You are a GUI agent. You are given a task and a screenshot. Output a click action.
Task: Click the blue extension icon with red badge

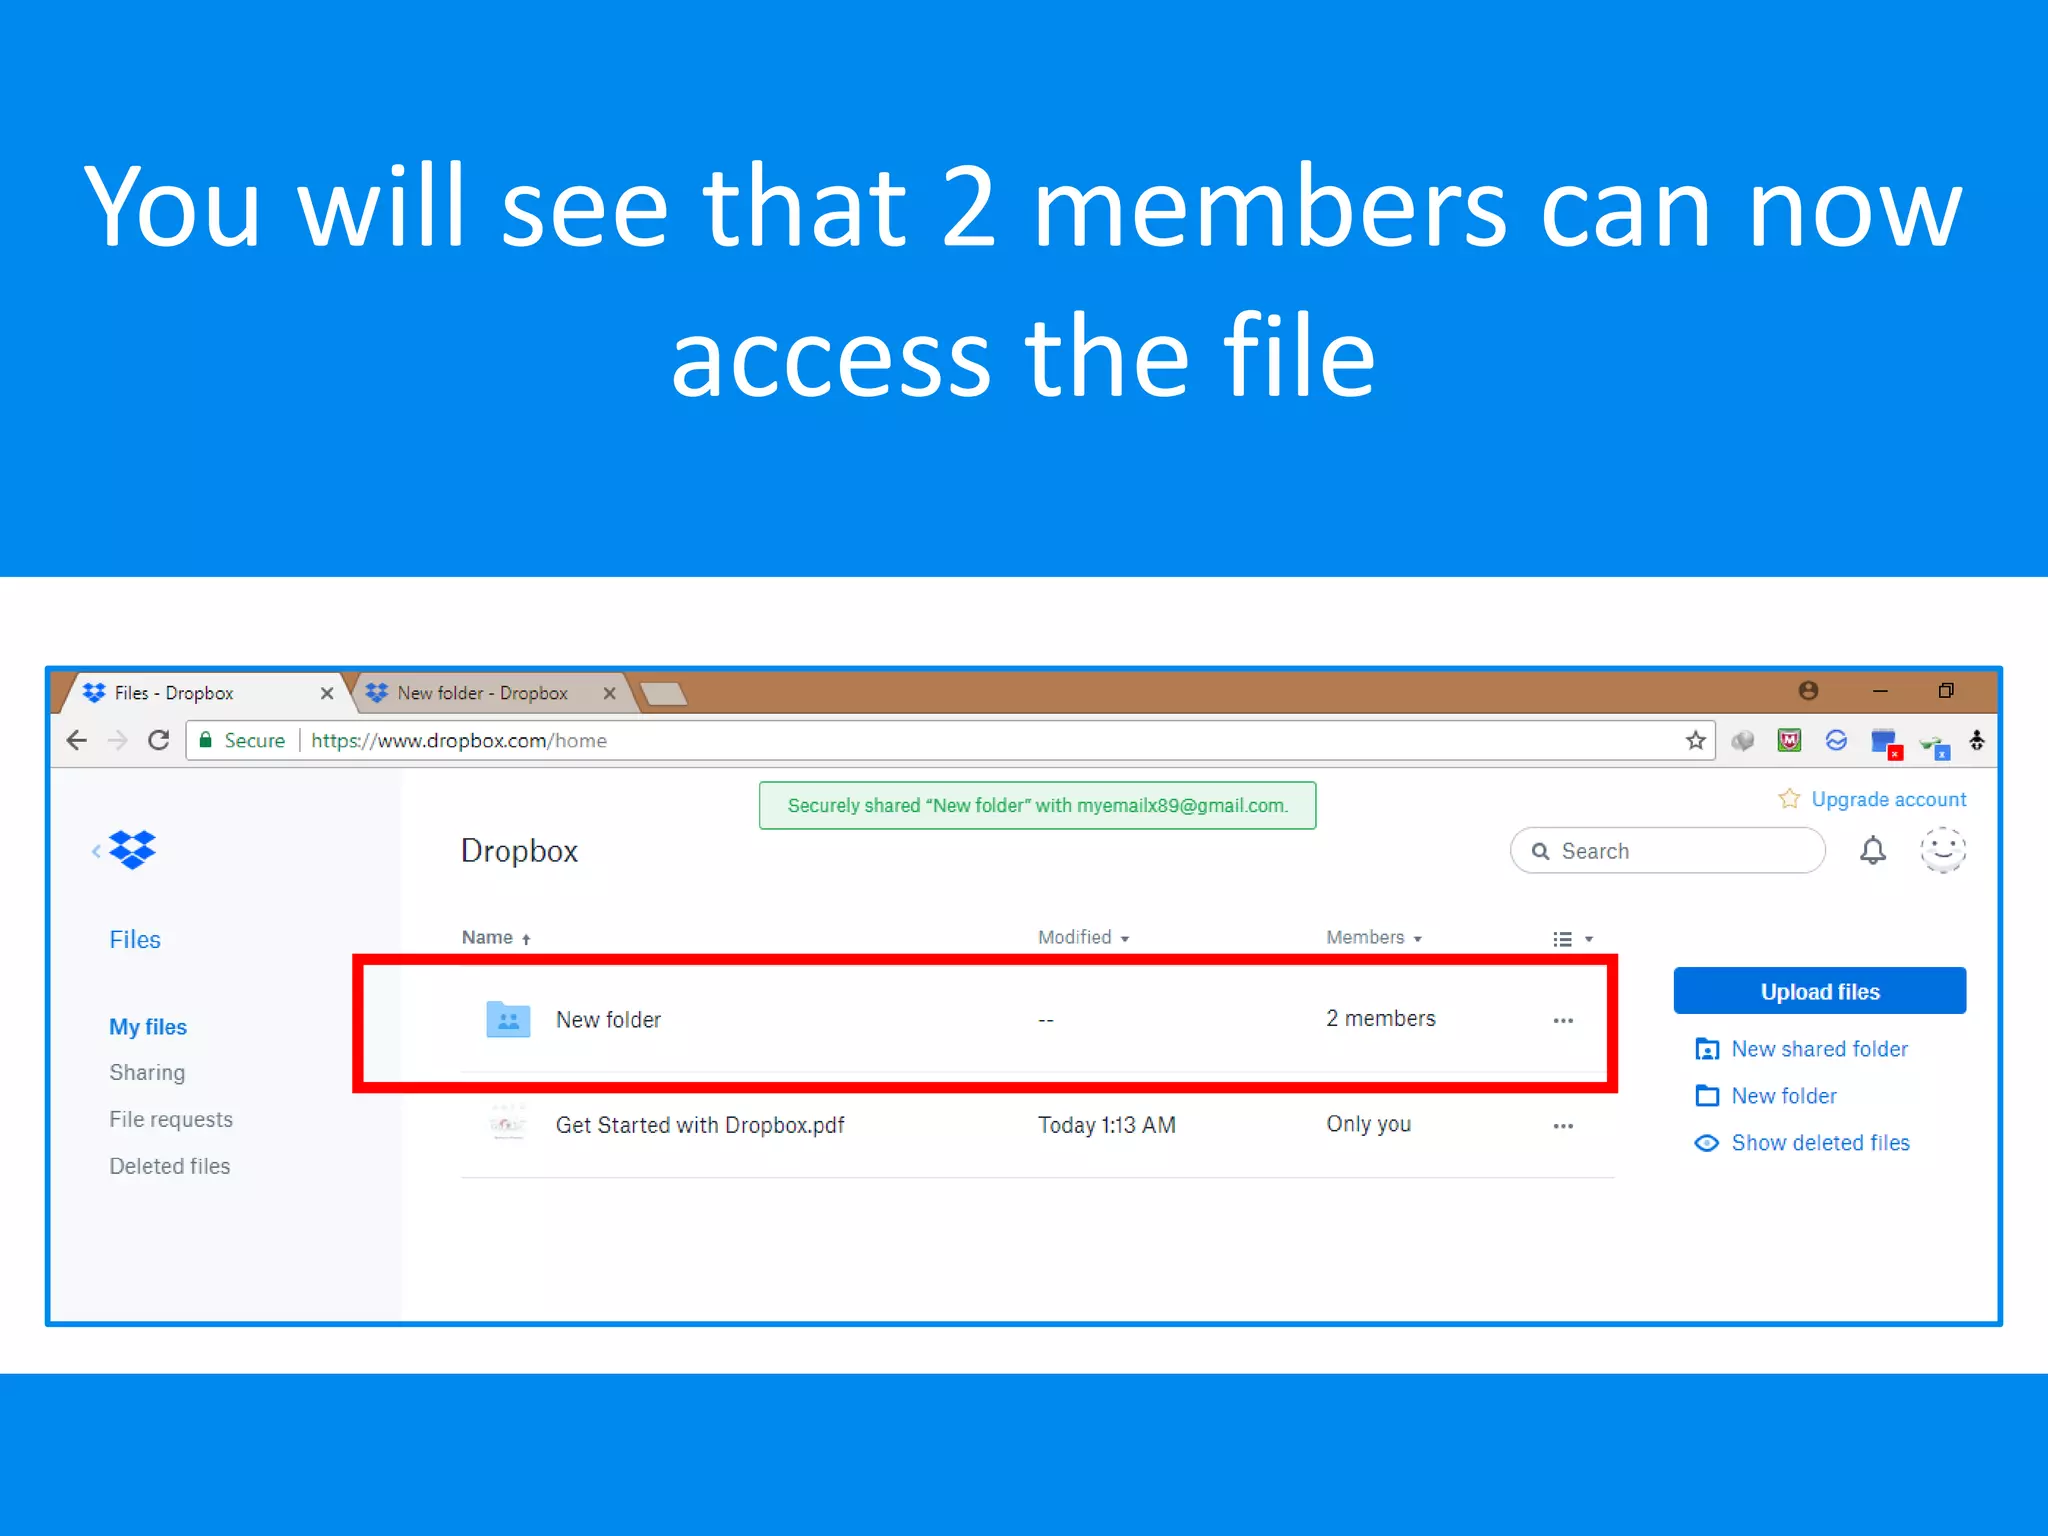tap(1886, 743)
